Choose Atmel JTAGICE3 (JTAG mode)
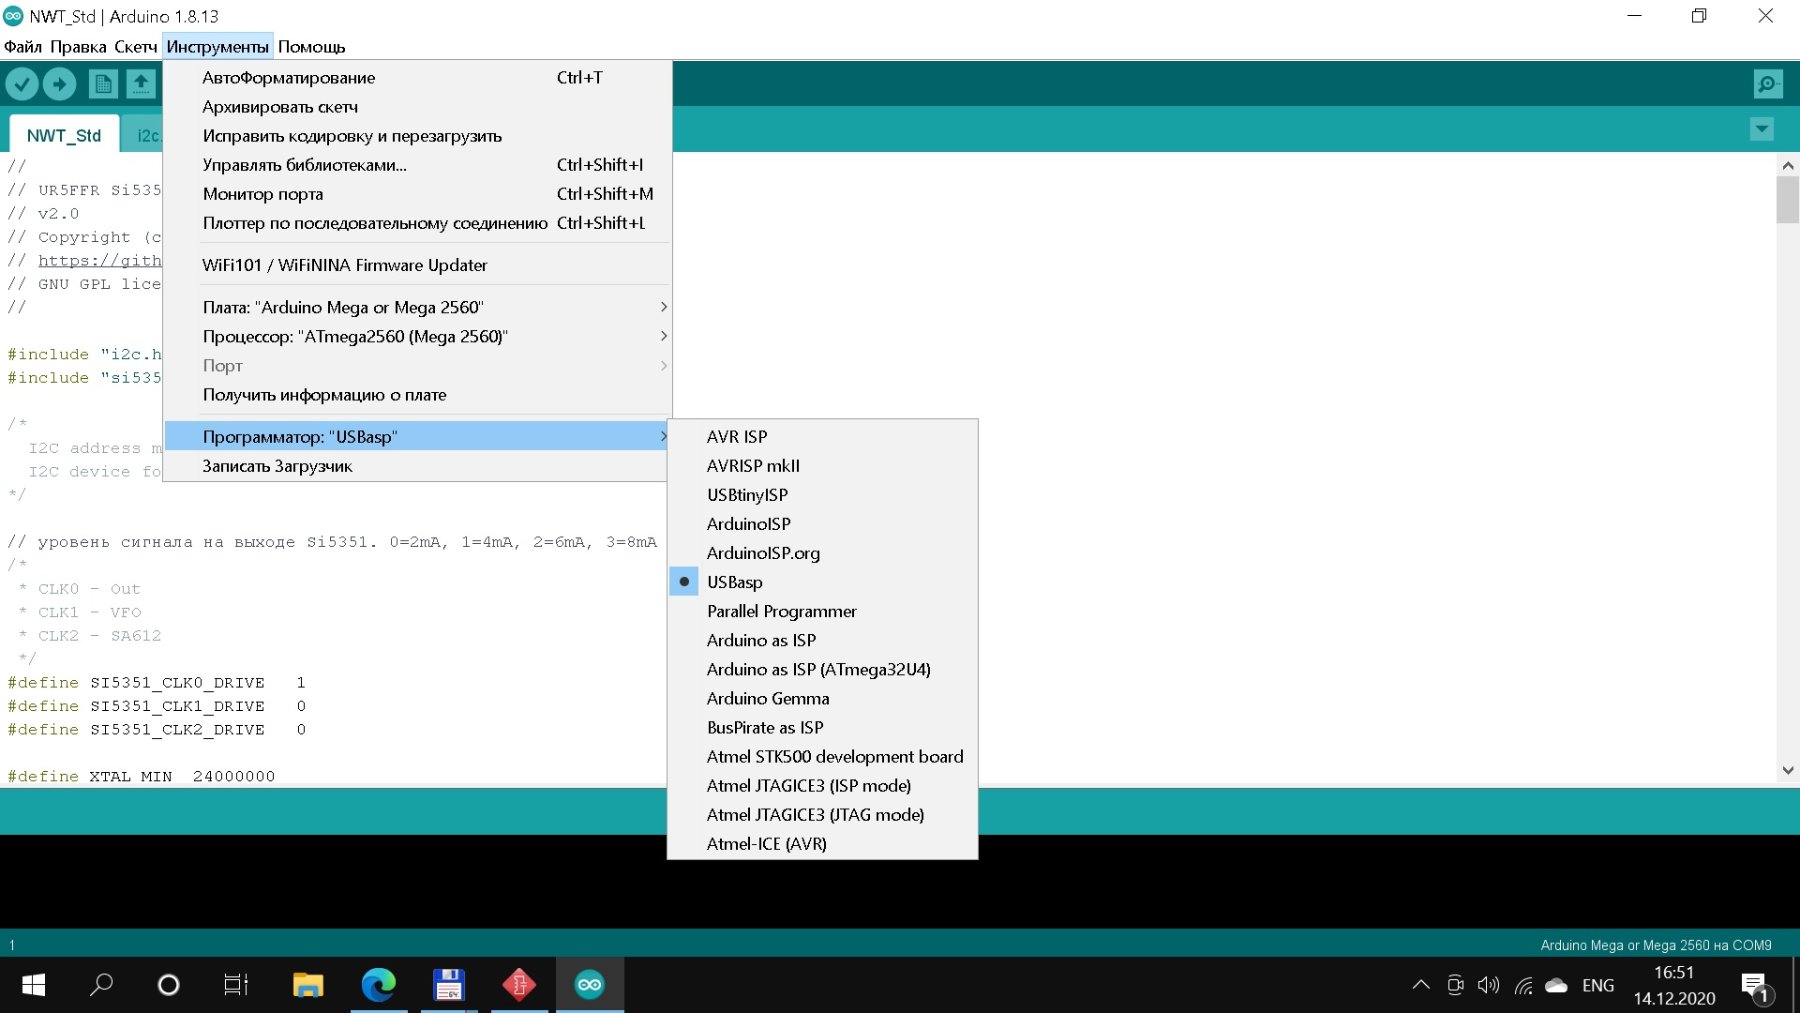The image size is (1800, 1013). coord(822,814)
